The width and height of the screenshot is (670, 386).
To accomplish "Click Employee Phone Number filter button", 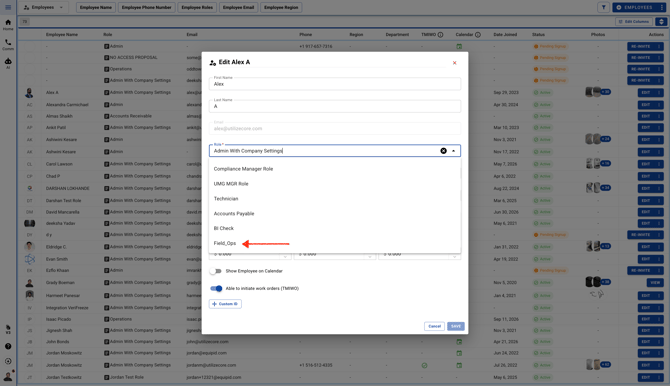I will tap(147, 7).
